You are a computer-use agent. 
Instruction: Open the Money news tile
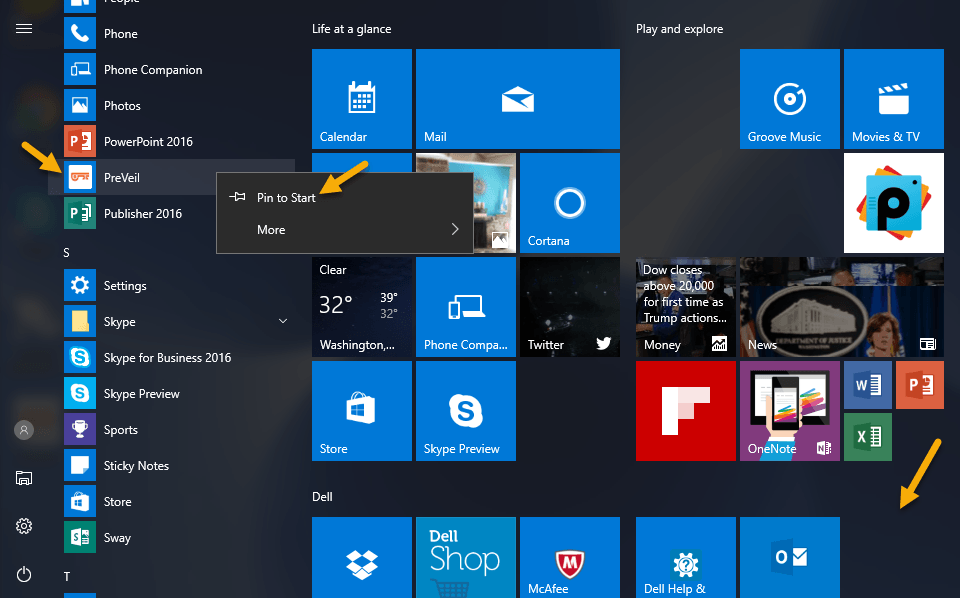tap(685, 307)
